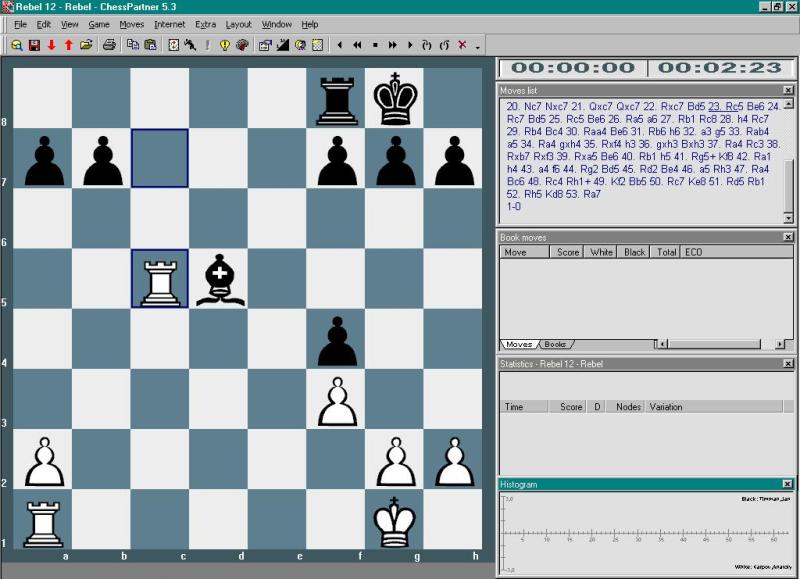Click the red down arrow toolbar icon
Viewport: 800px width, 579px height.
tap(51, 45)
